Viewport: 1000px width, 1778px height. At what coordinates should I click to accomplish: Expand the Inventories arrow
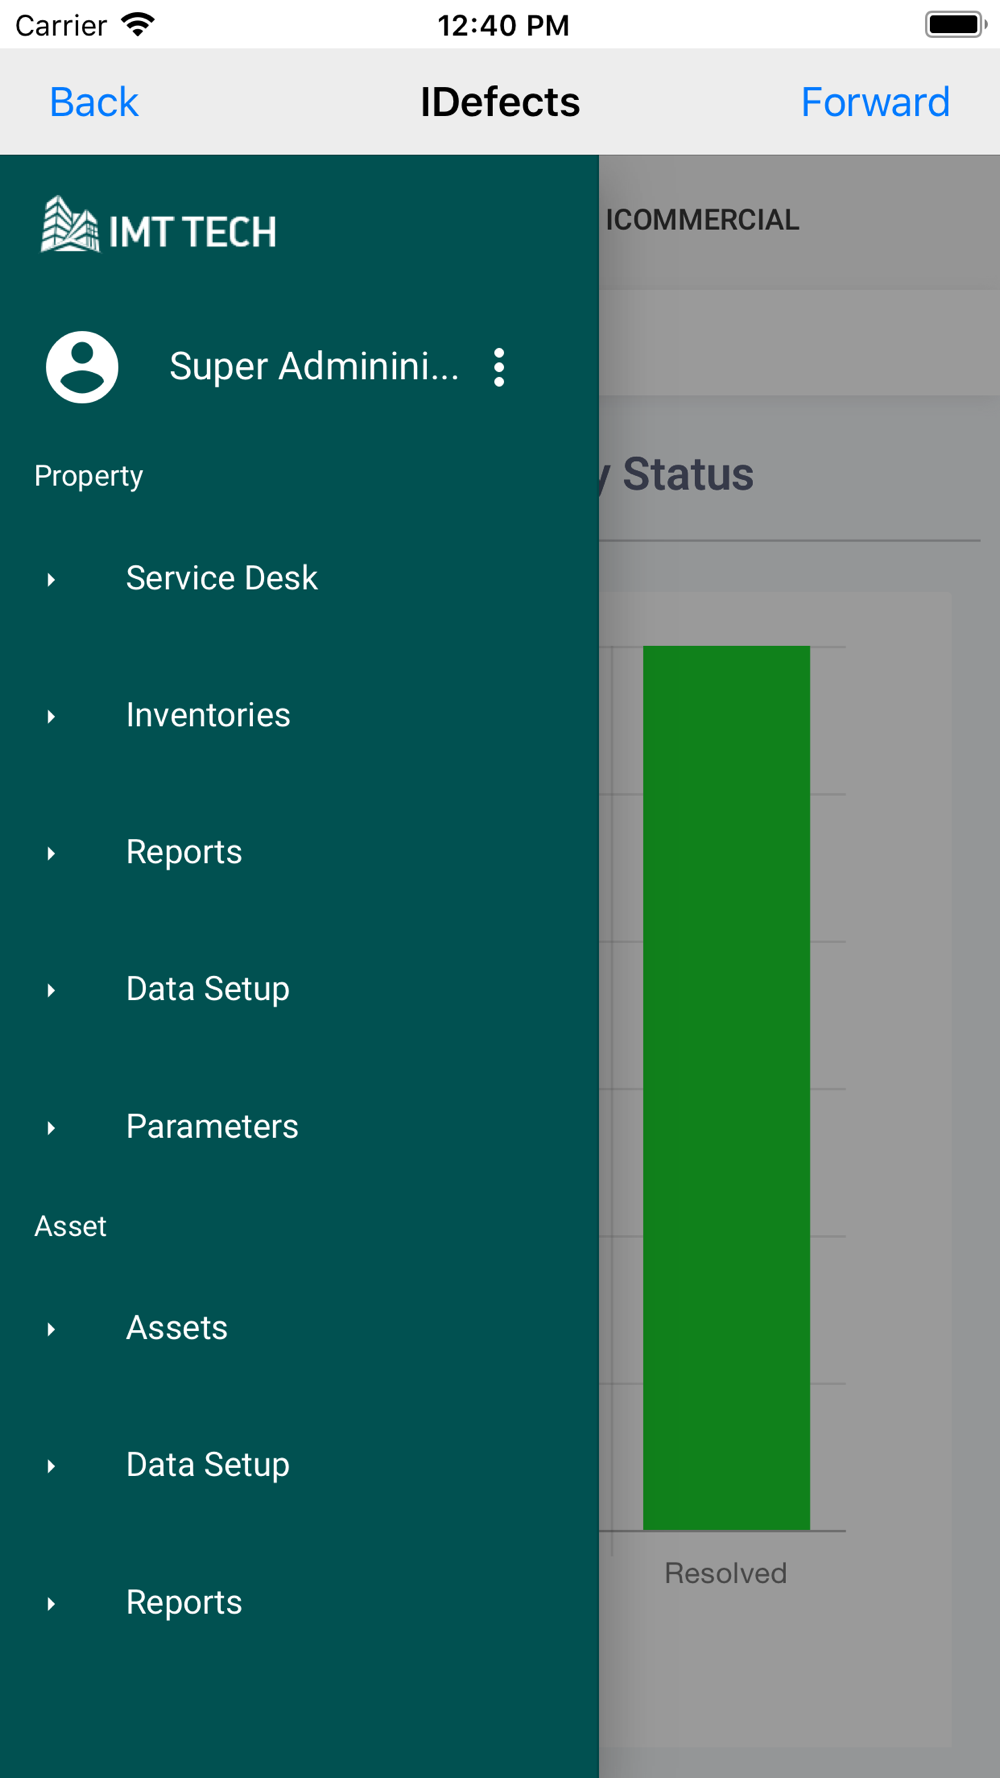tap(51, 716)
